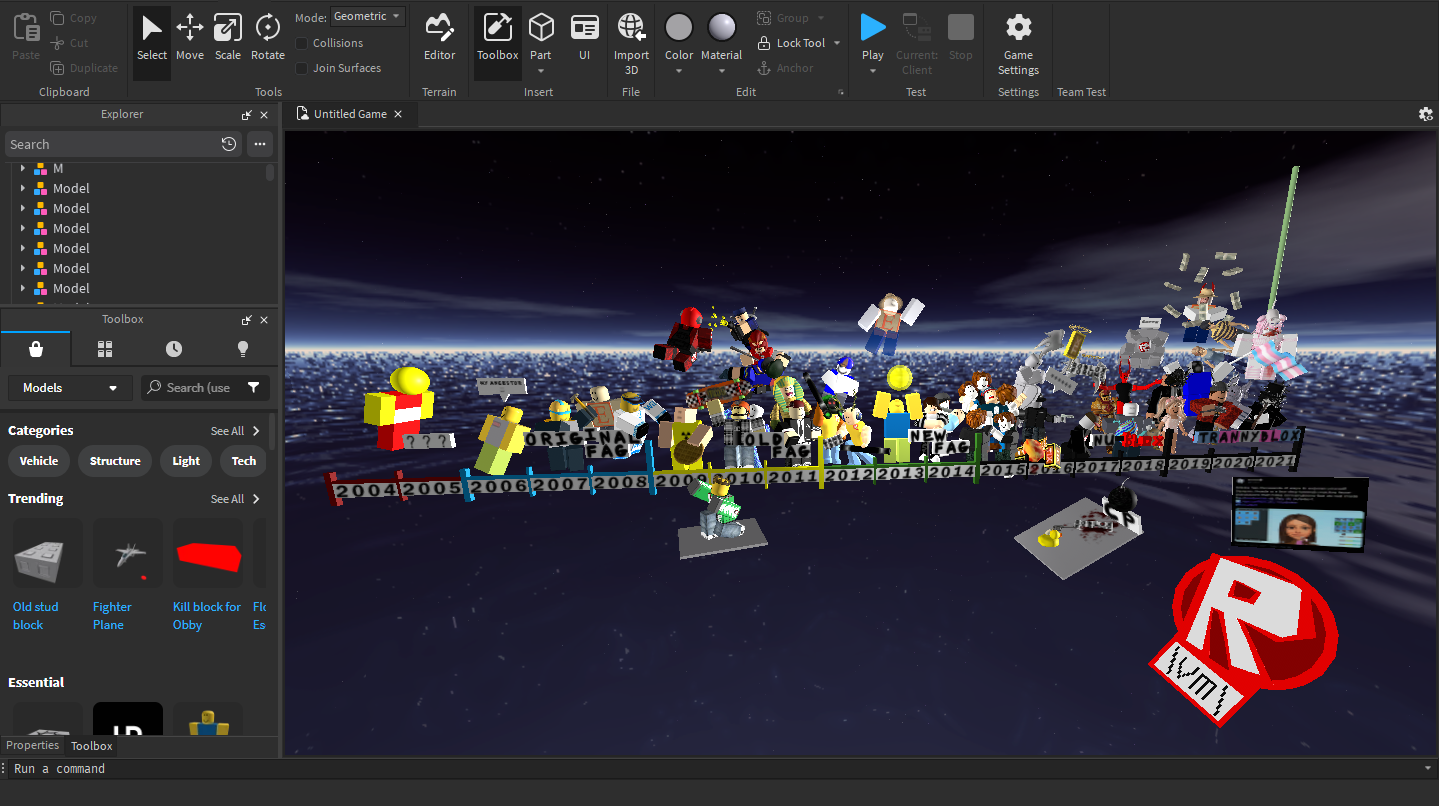Click the Lock Tool padlock

(765, 43)
